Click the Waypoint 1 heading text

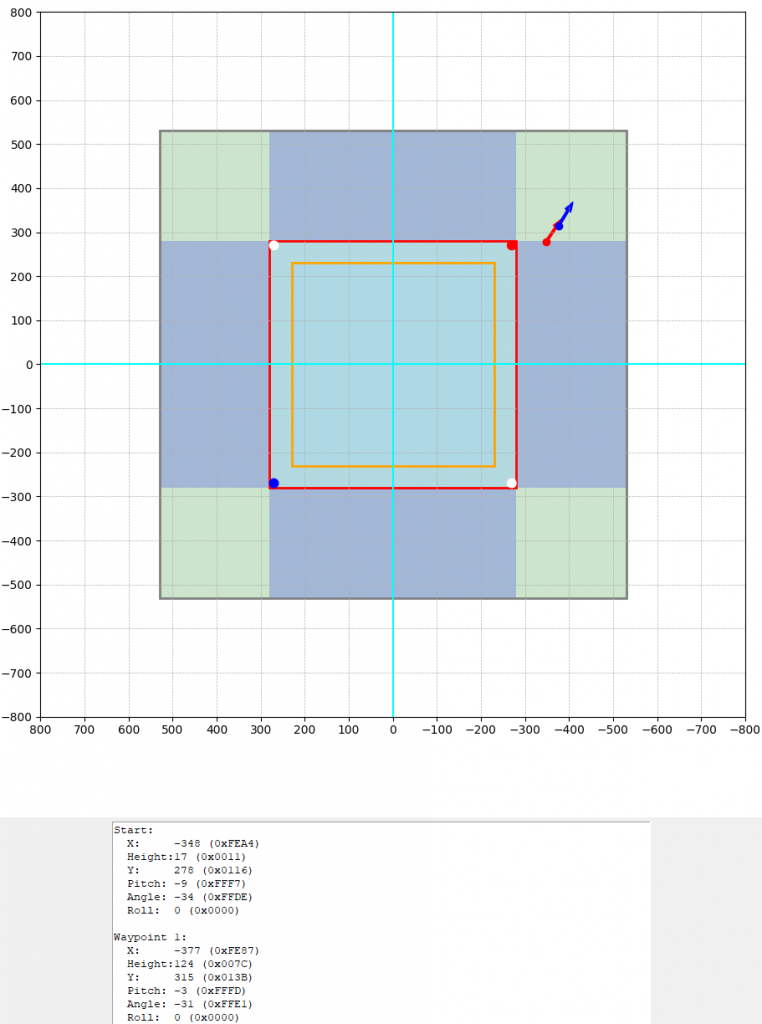149,937
